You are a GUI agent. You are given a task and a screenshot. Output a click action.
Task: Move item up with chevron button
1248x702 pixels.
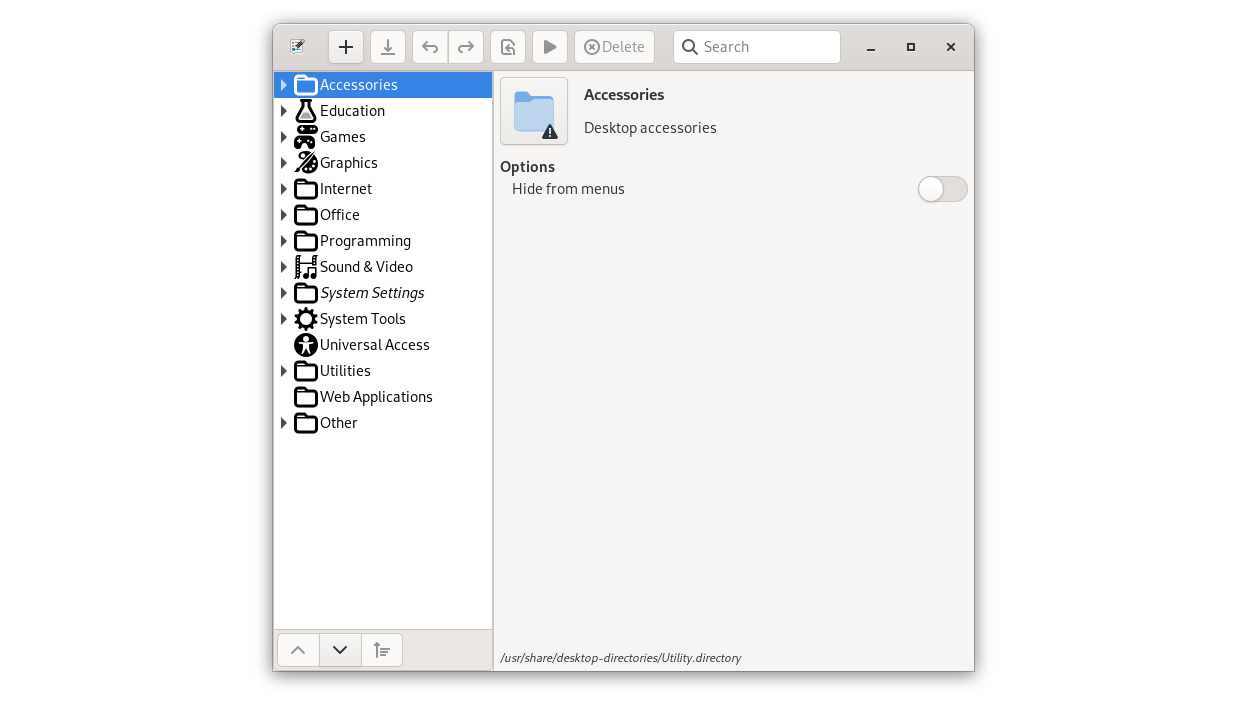[298, 650]
